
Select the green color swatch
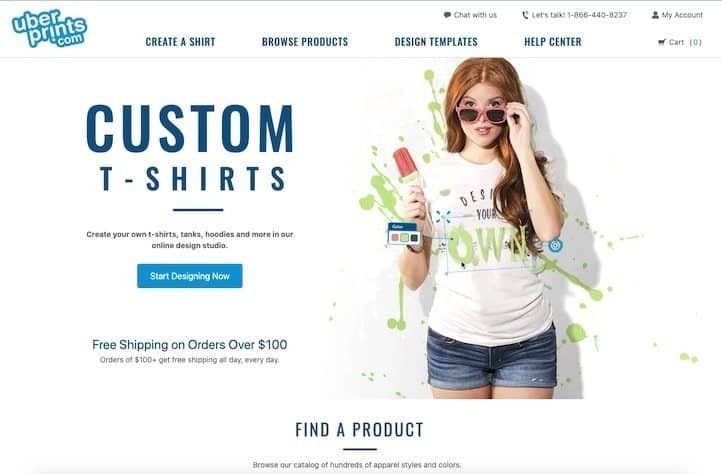(404, 238)
